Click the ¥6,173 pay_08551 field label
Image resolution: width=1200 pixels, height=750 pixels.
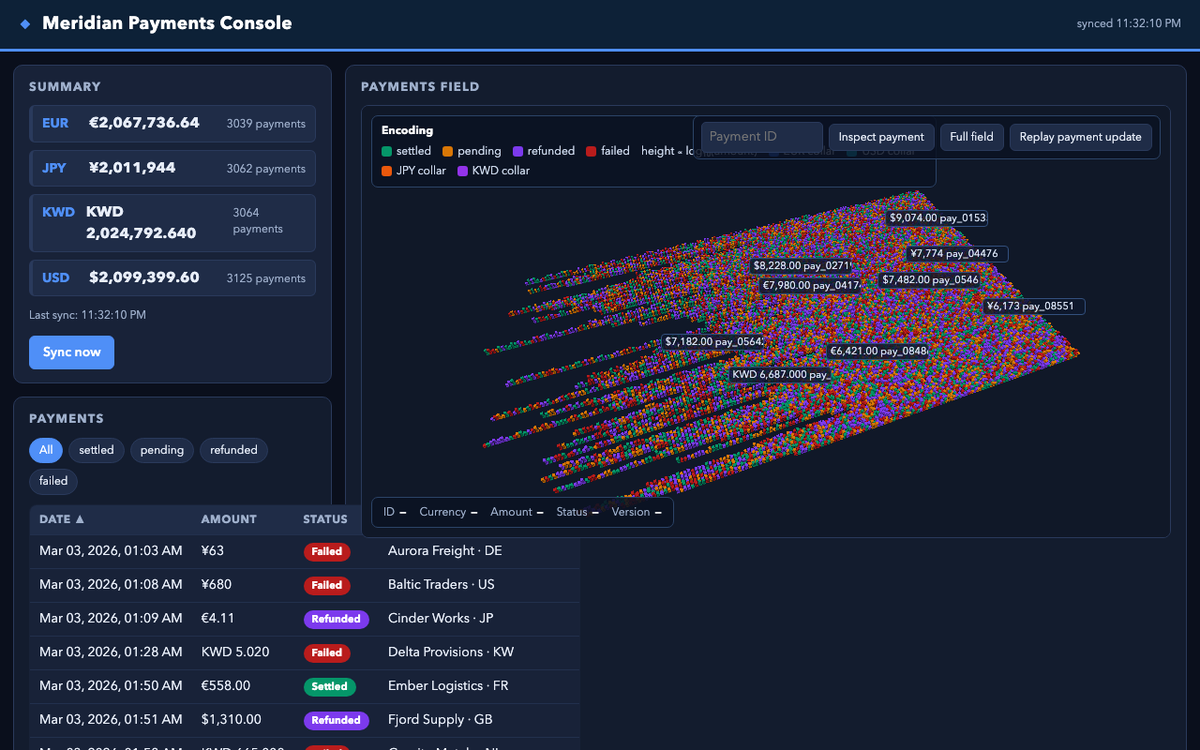[x=1034, y=306]
